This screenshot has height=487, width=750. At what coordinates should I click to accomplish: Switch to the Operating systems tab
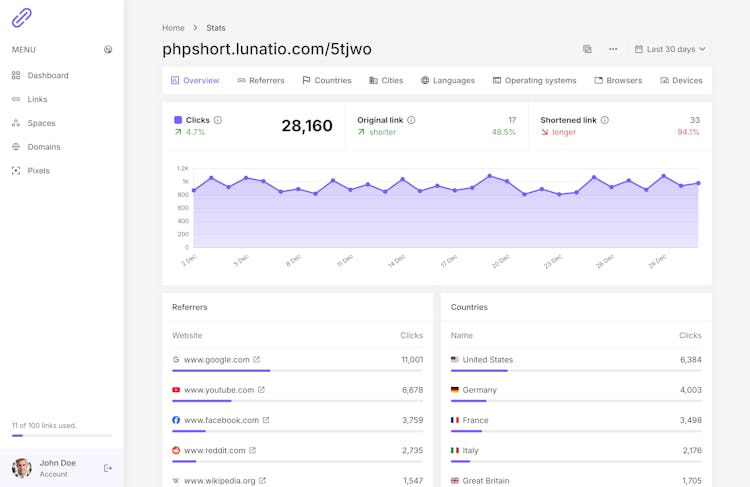(x=534, y=80)
